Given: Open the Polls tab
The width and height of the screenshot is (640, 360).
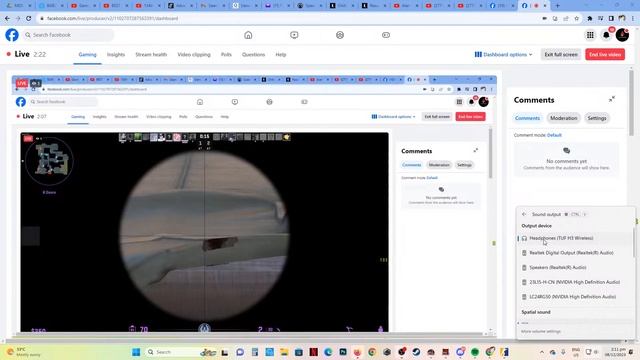Looking at the screenshot, I should coord(226,54).
